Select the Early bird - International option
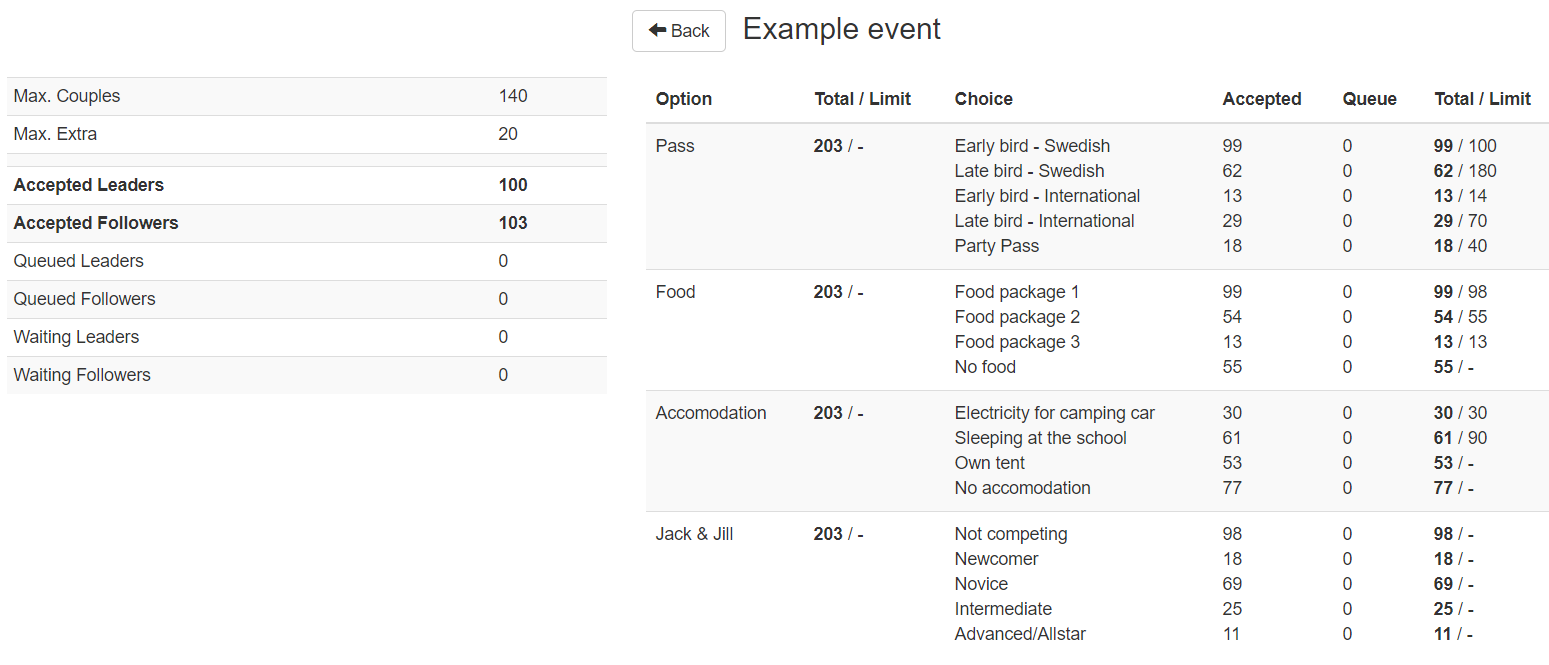Image resolution: width=1549 pixels, height=665 pixels. pos(1047,196)
